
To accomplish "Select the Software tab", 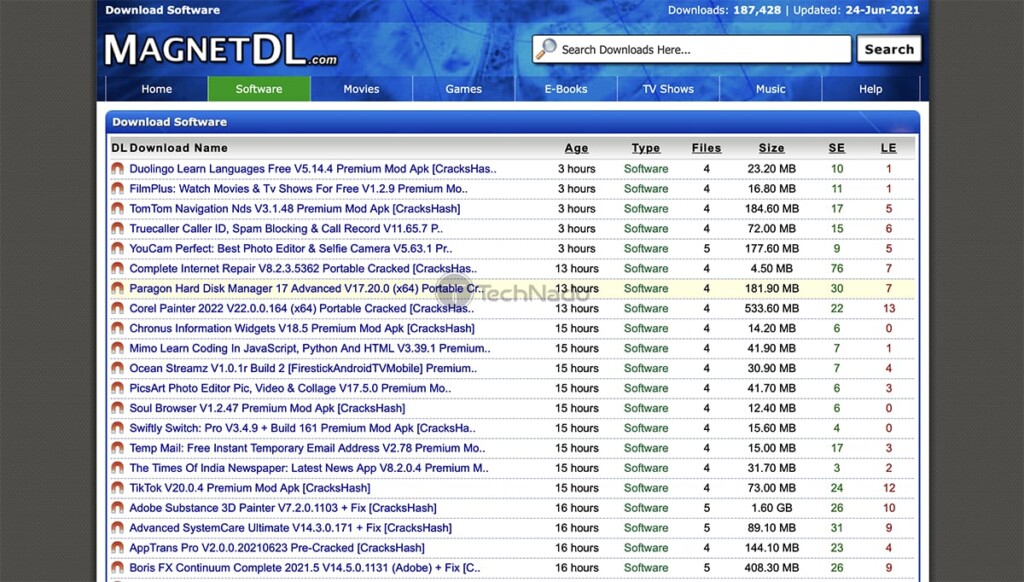I will [259, 89].
